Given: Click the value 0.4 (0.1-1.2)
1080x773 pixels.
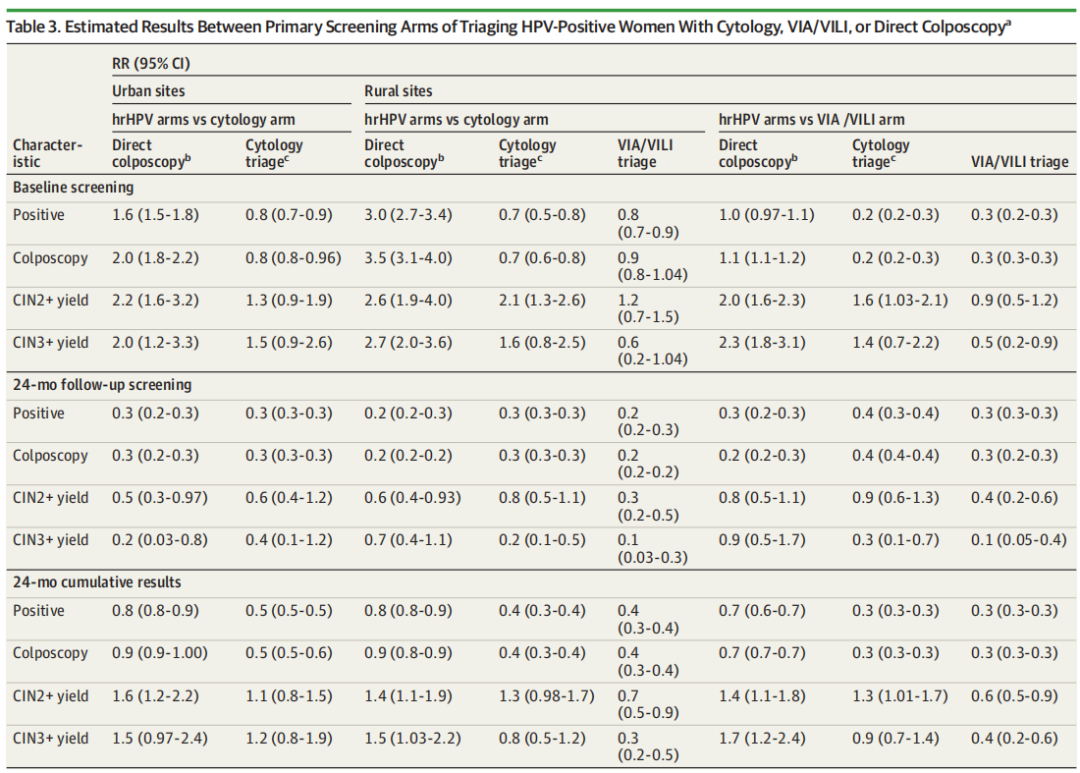Looking at the screenshot, I should pos(289,540).
